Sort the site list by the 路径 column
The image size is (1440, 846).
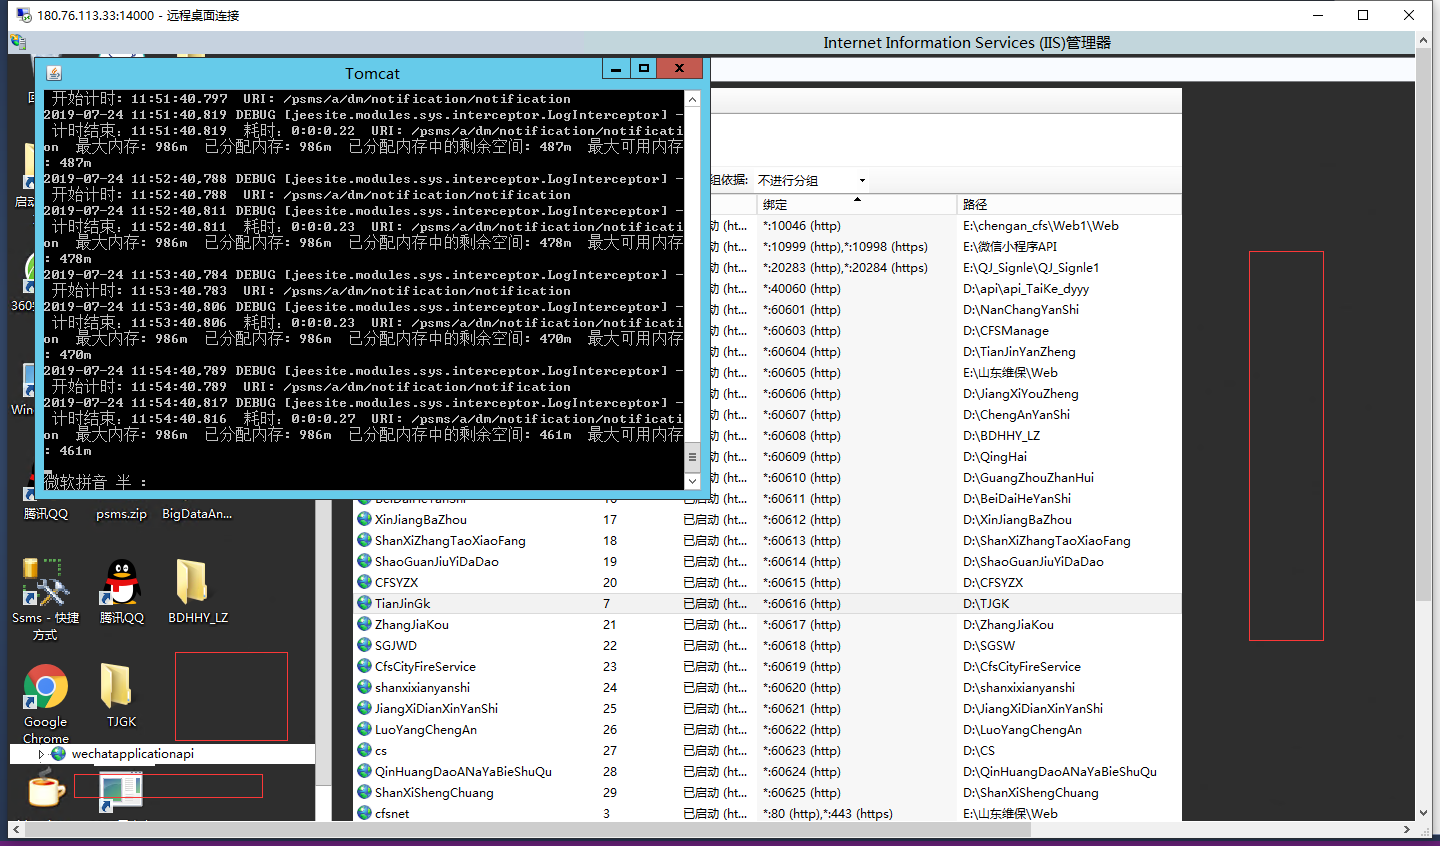pos(1068,204)
